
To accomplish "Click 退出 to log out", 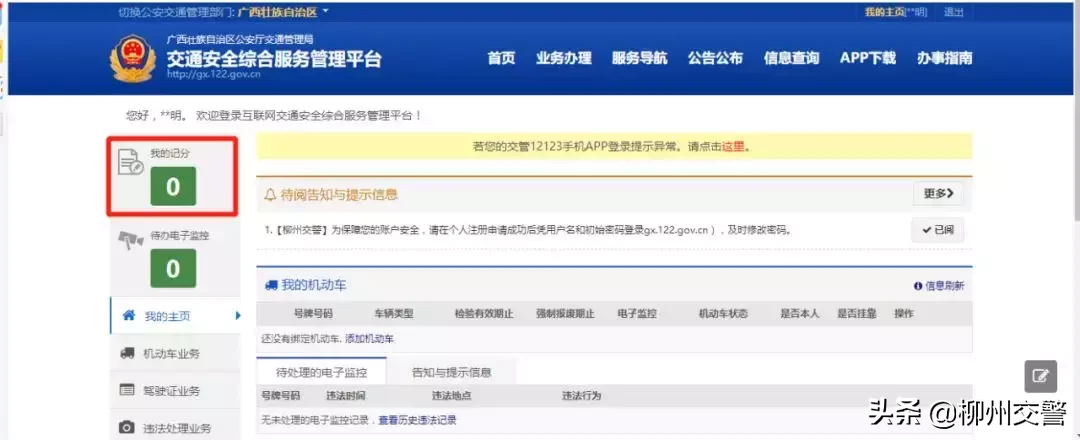I will tap(954, 12).
